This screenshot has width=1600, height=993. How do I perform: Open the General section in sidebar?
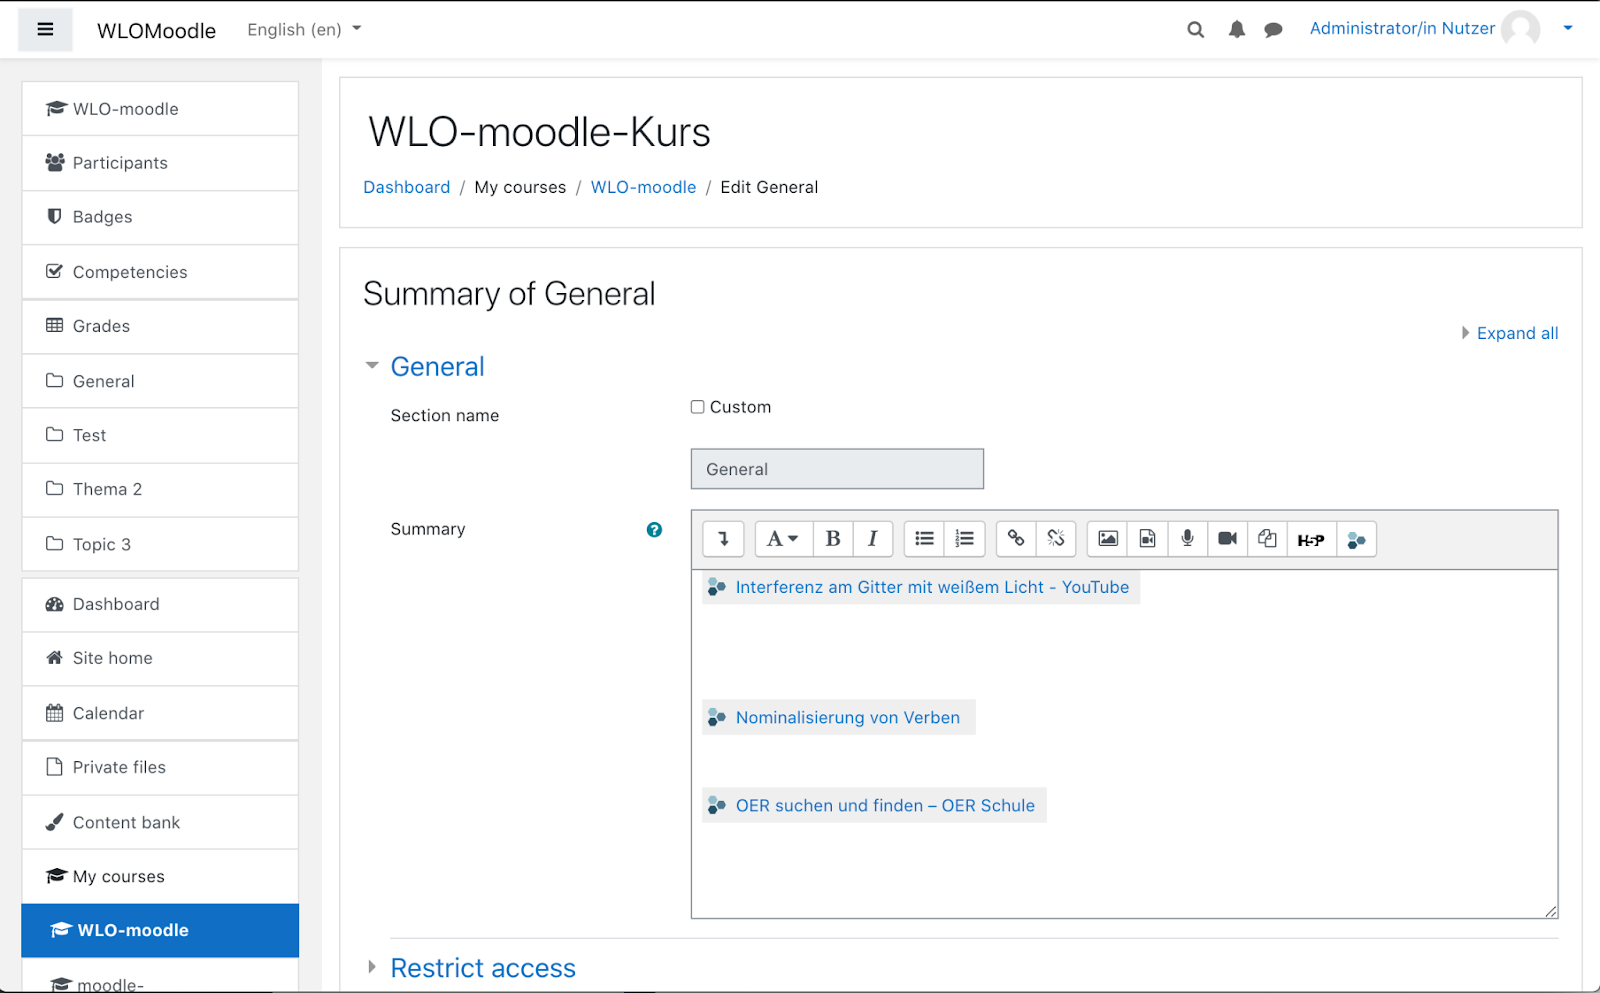160,381
